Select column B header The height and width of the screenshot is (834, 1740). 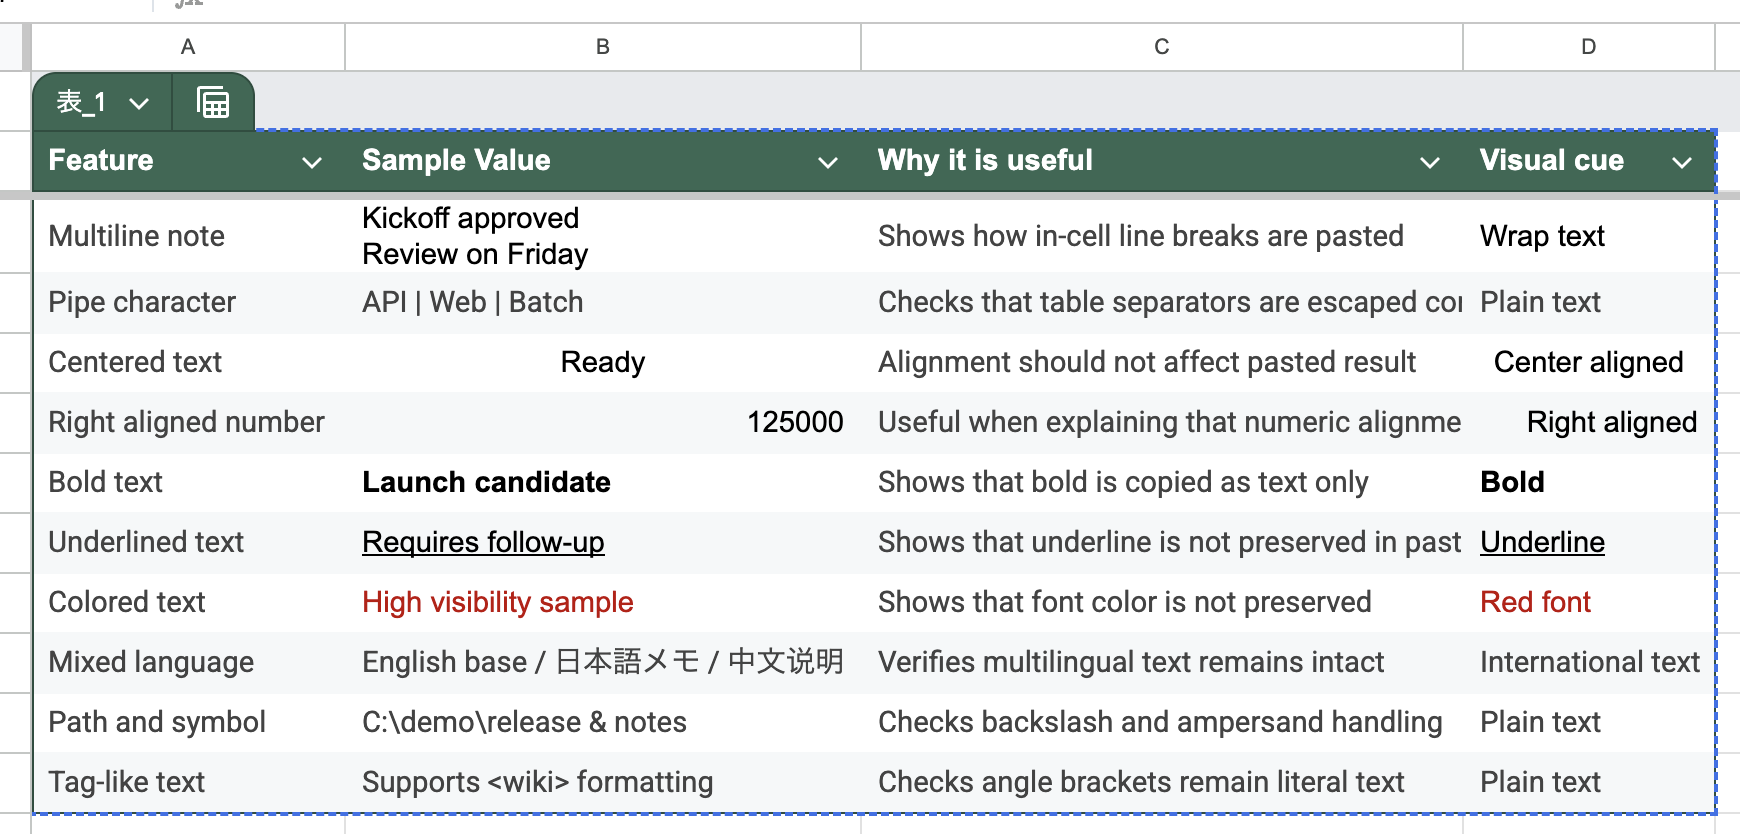tap(602, 47)
